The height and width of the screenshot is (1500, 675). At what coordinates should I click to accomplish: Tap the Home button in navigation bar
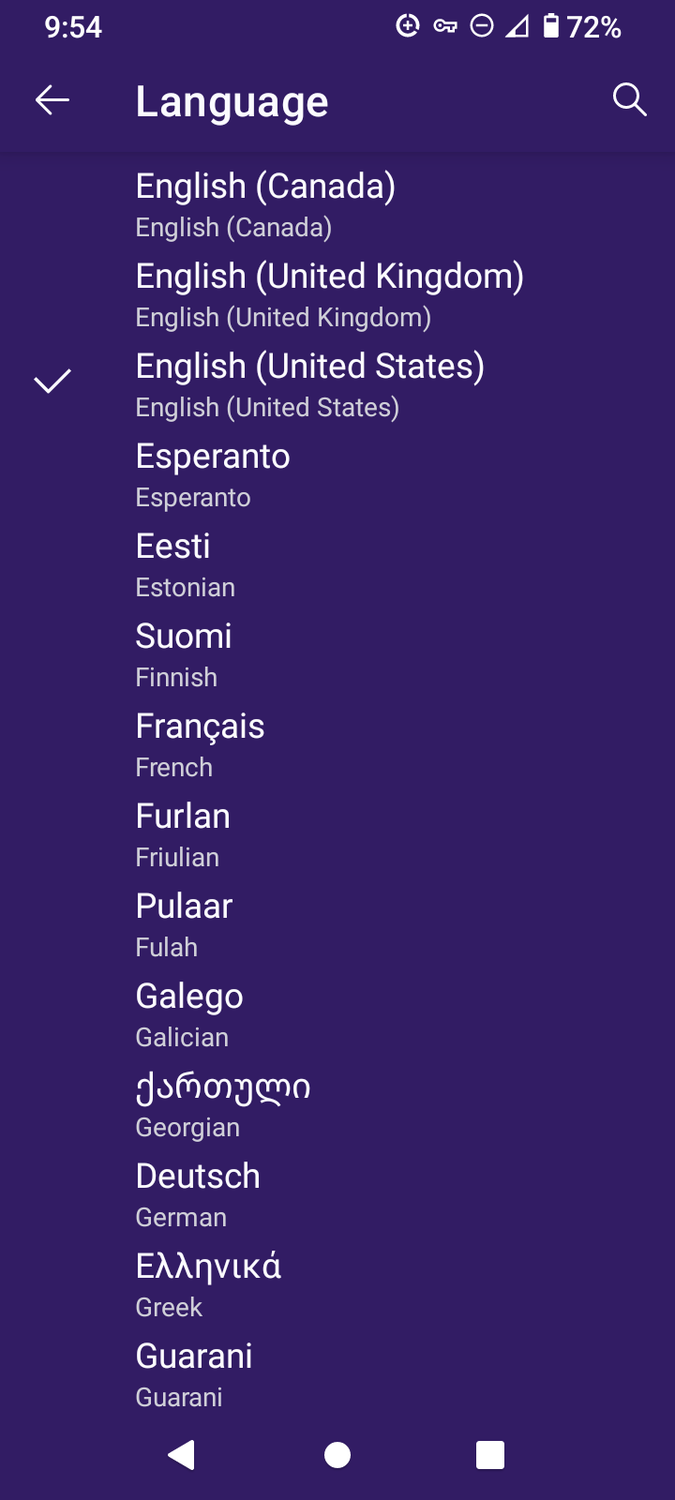[337, 1455]
